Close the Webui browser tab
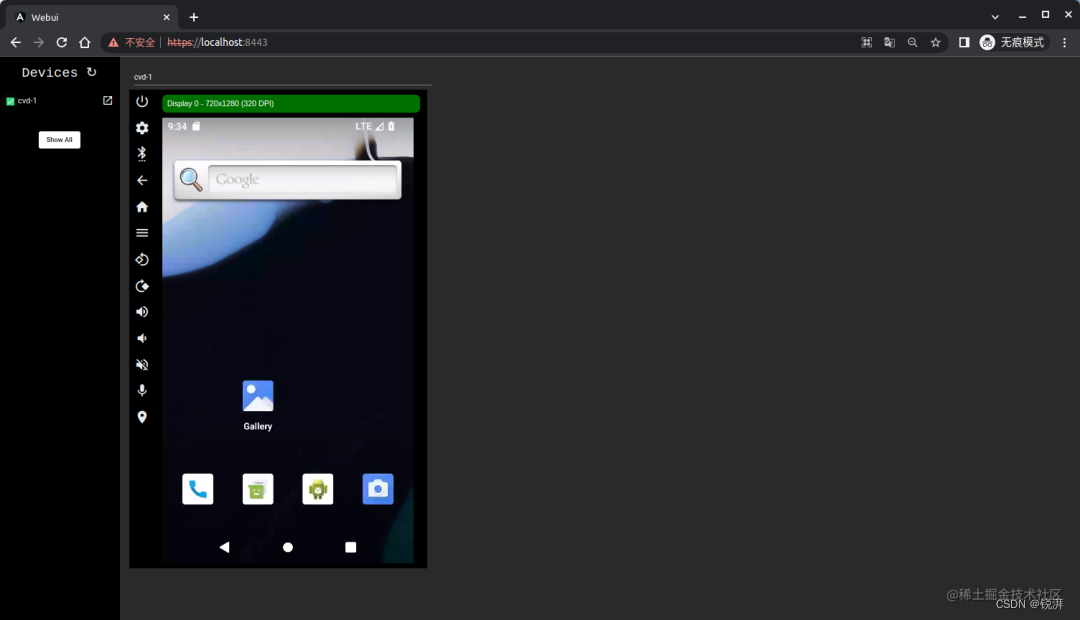Image resolution: width=1080 pixels, height=620 pixels. pos(166,17)
